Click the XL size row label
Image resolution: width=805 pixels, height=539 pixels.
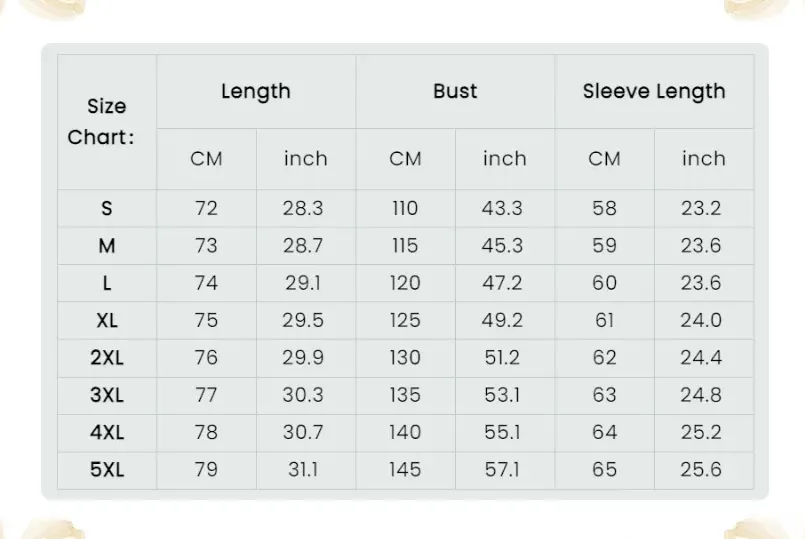click(107, 321)
